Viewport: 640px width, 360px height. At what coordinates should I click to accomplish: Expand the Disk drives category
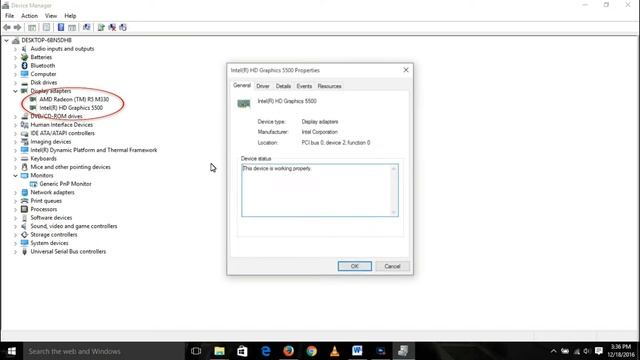[15, 82]
